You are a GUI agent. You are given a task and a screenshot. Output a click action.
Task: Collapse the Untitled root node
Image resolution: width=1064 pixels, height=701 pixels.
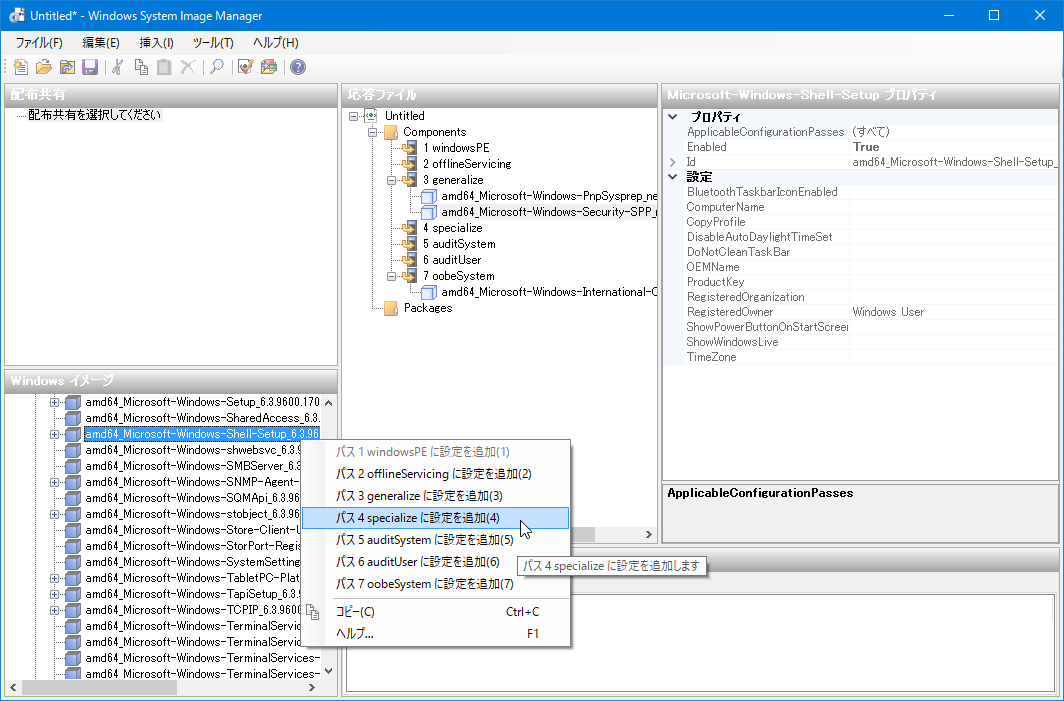[354, 116]
